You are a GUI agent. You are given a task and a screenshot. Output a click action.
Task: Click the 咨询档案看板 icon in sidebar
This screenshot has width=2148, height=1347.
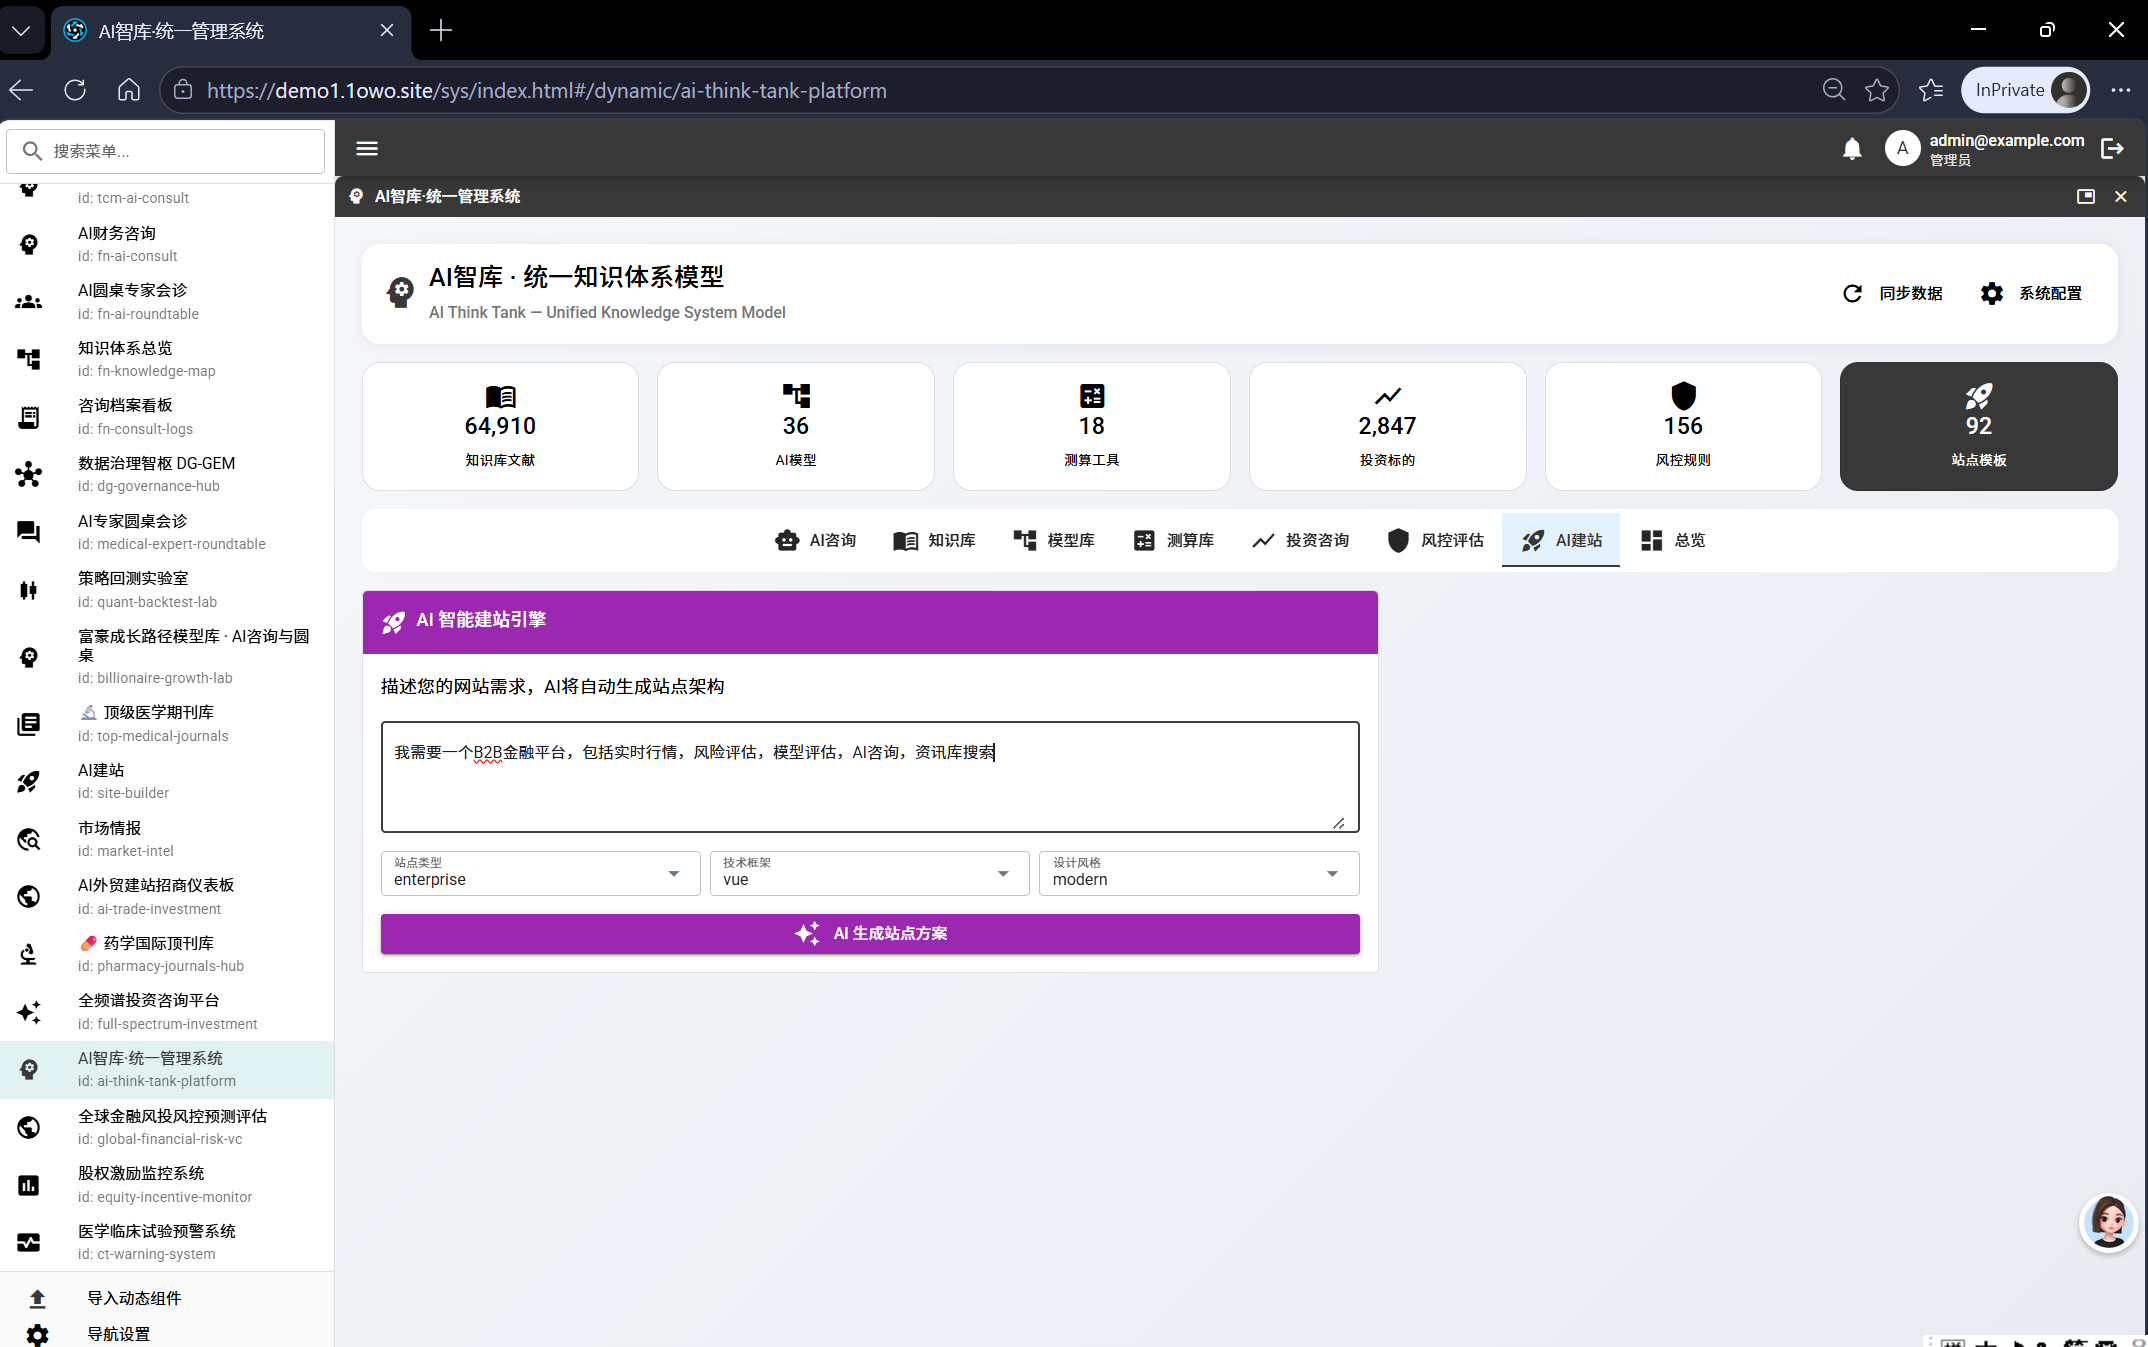point(29,417)
